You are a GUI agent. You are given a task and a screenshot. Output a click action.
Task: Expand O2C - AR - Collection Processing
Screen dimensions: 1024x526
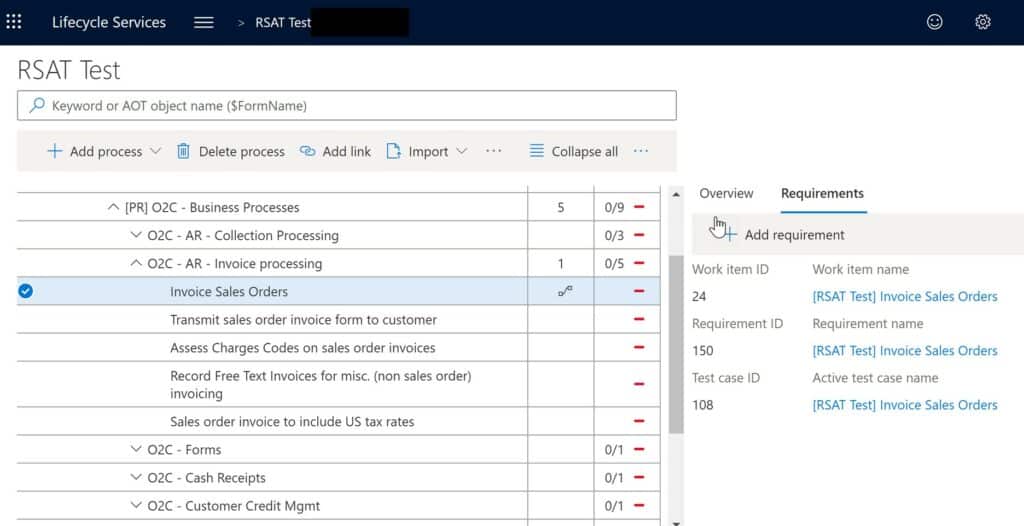(136, 235)
